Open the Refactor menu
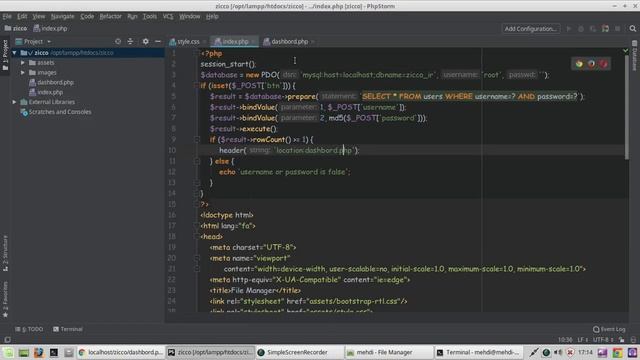Screen dimensions: 640x360 (x=111, y=16)
